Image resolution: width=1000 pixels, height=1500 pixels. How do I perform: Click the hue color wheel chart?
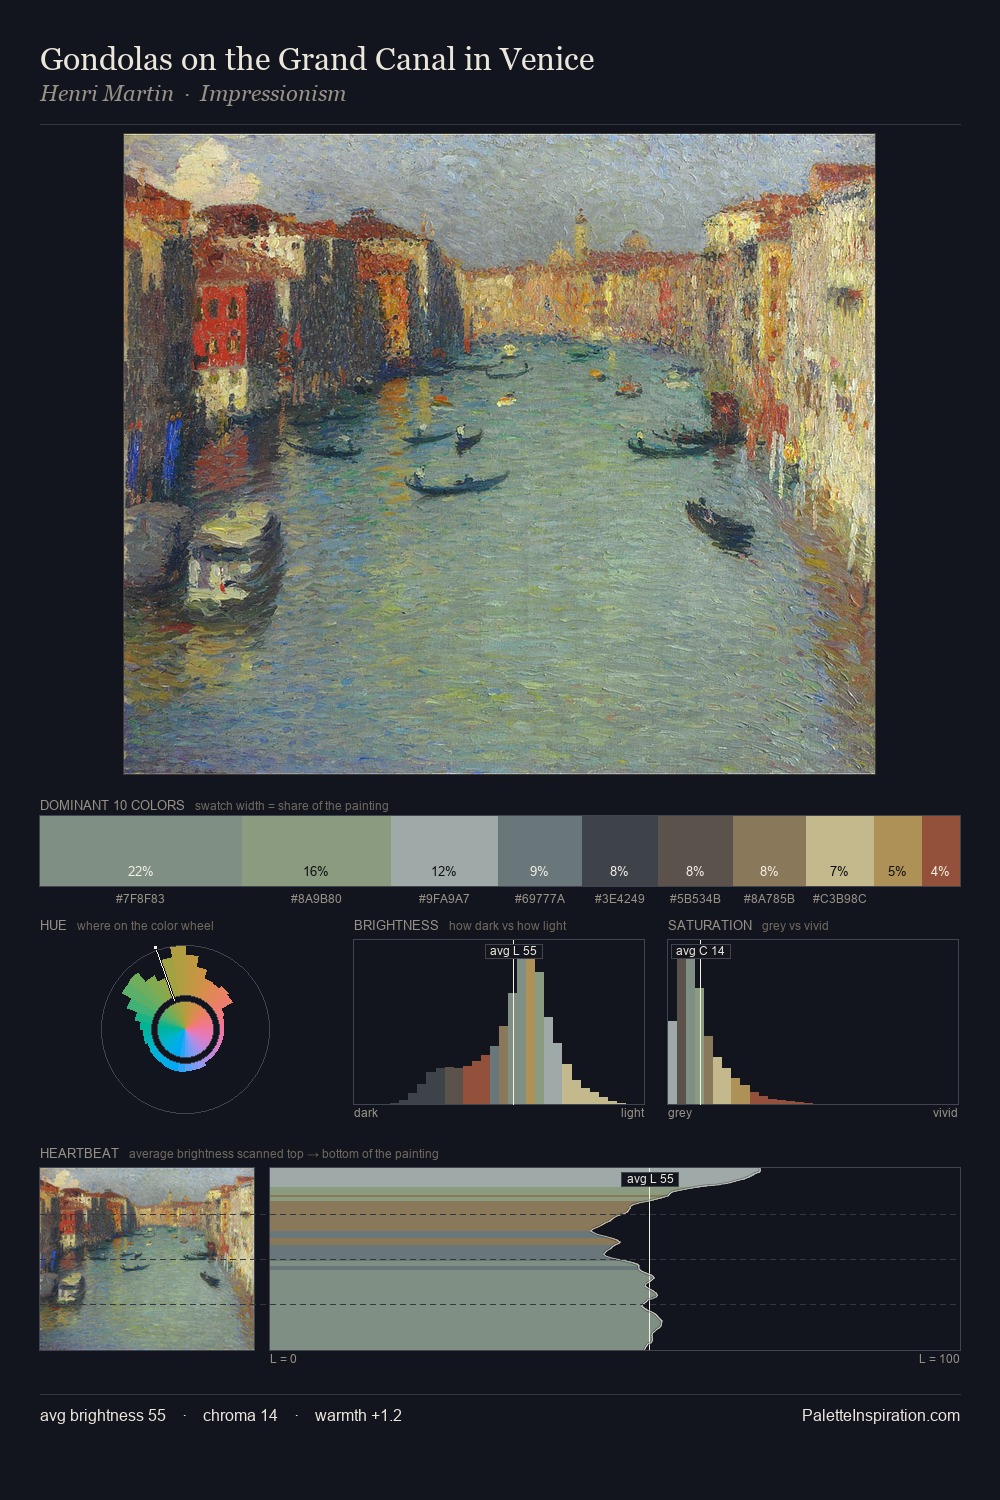tap(185, 1029)
